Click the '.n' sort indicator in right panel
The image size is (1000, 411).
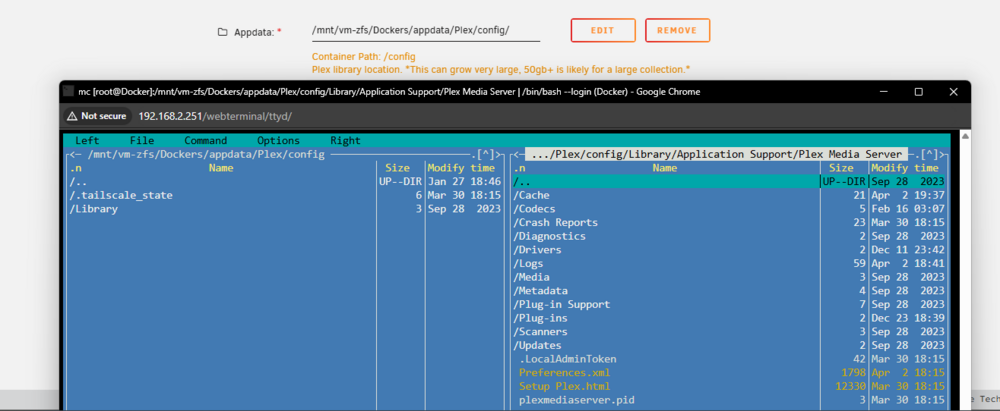pos(520,168)
